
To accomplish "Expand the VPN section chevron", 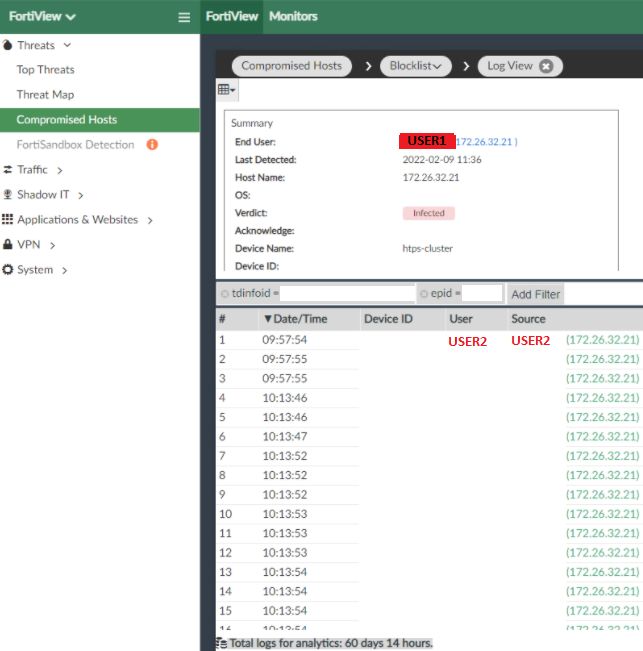I will [x=53, y=245].
